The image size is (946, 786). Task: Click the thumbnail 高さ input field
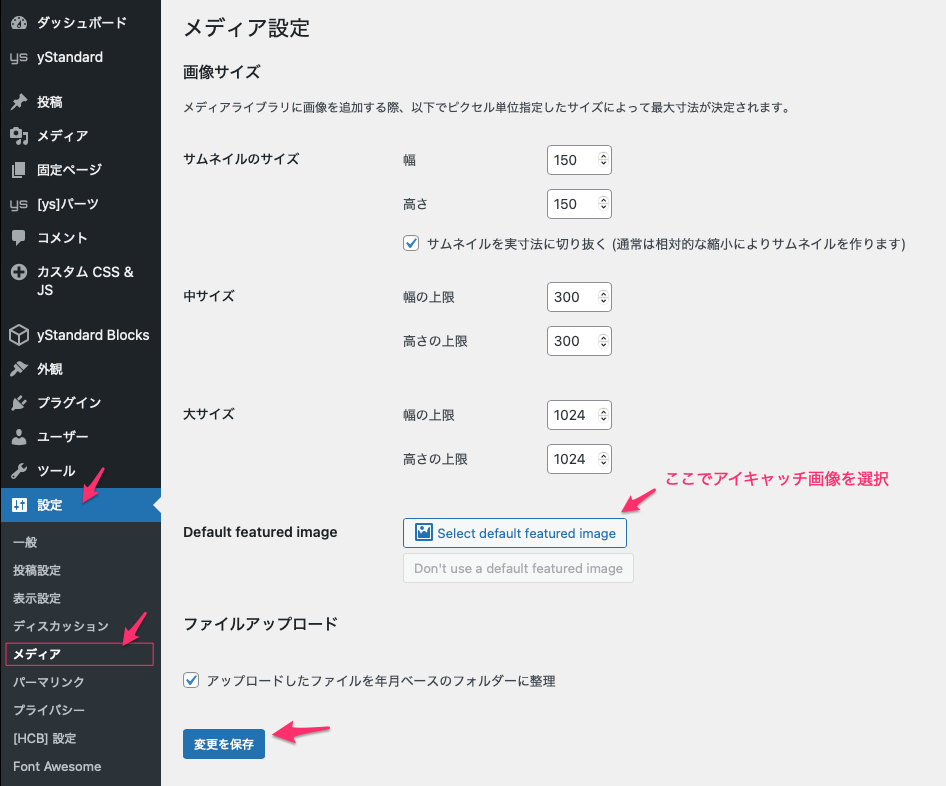570,204
